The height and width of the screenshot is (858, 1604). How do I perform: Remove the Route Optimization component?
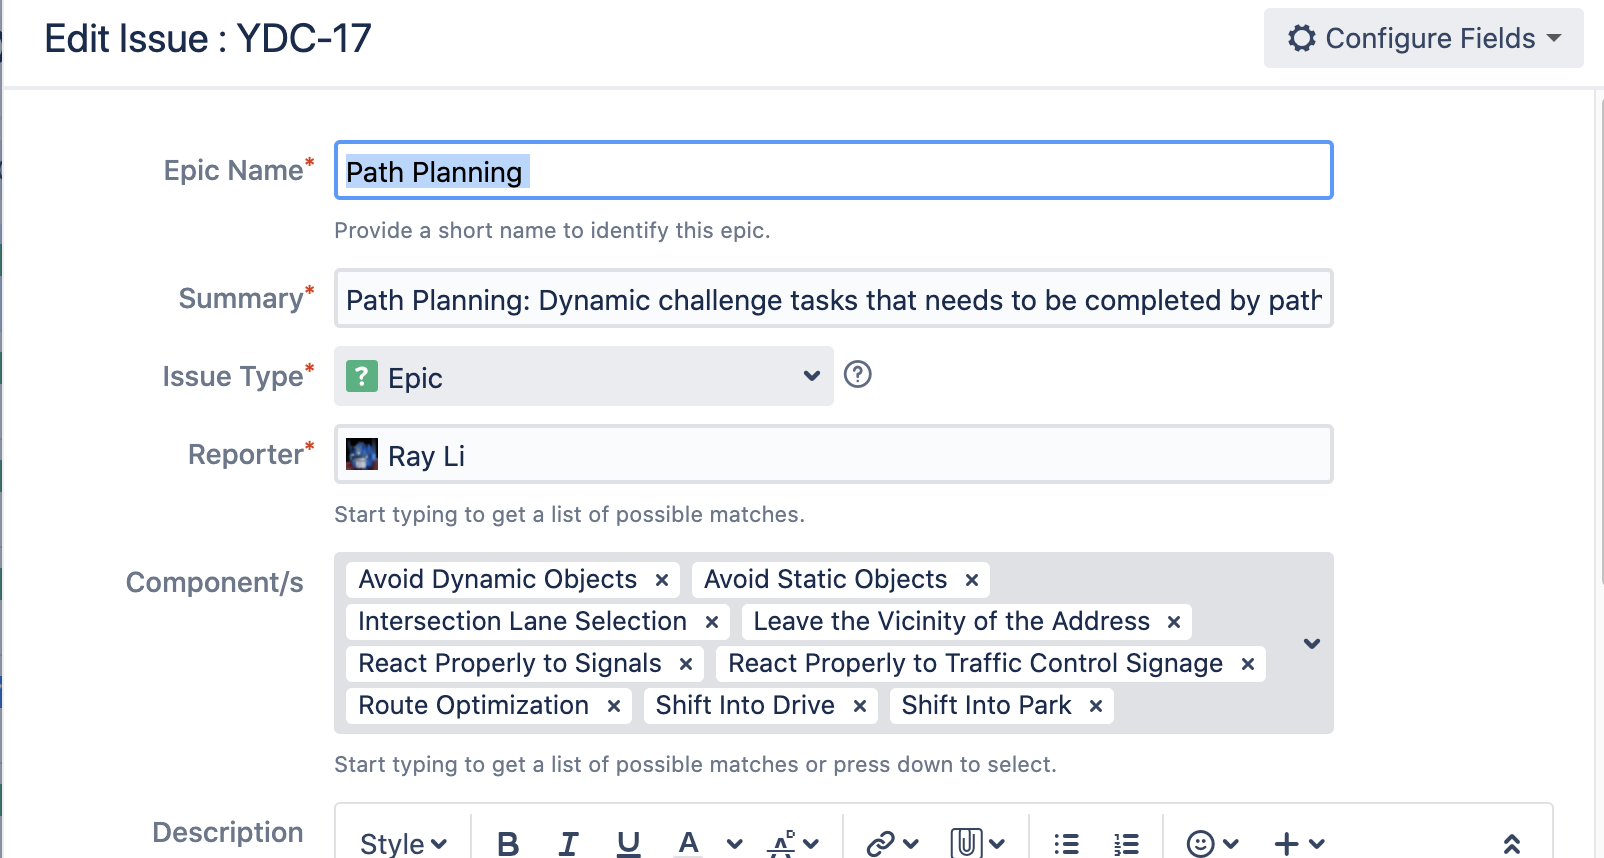click(614, 706)
